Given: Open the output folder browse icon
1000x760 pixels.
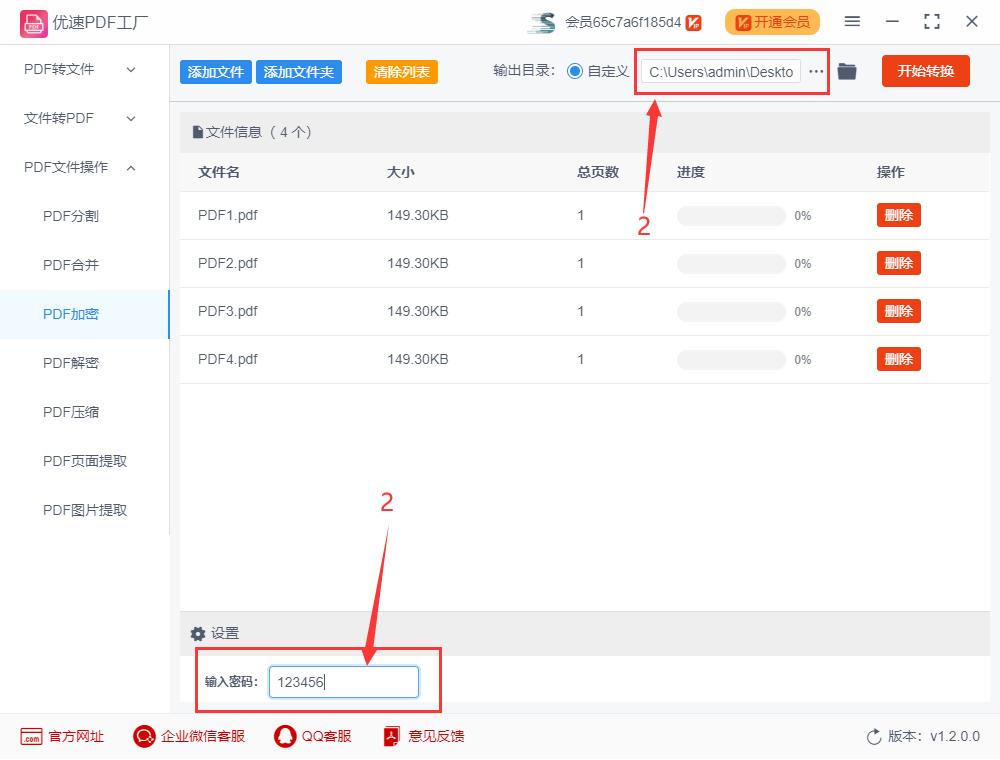Looking at the screenshot, I should [847, 71].
